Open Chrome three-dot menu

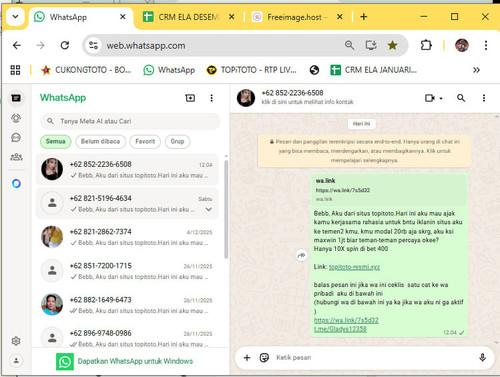[x=486, y=45]
